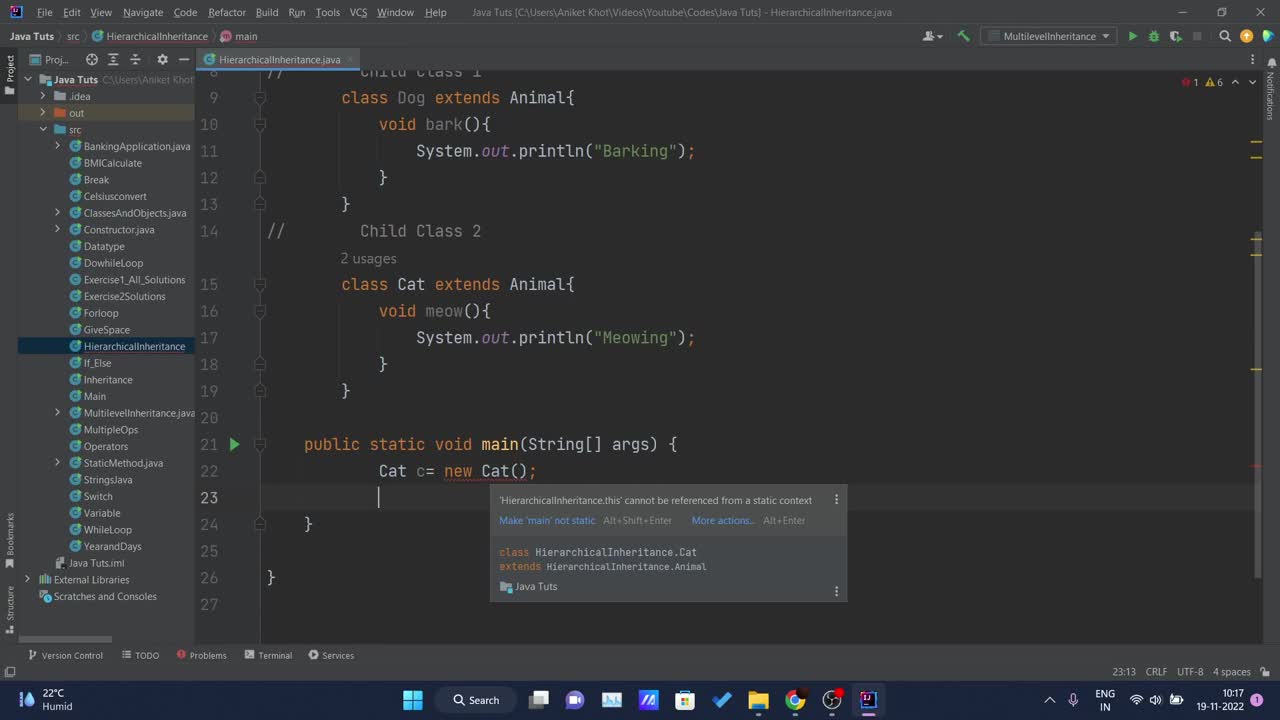Screen dimensions: 1280x720
Task: Click the taskbar Search box
Action: 476,700
